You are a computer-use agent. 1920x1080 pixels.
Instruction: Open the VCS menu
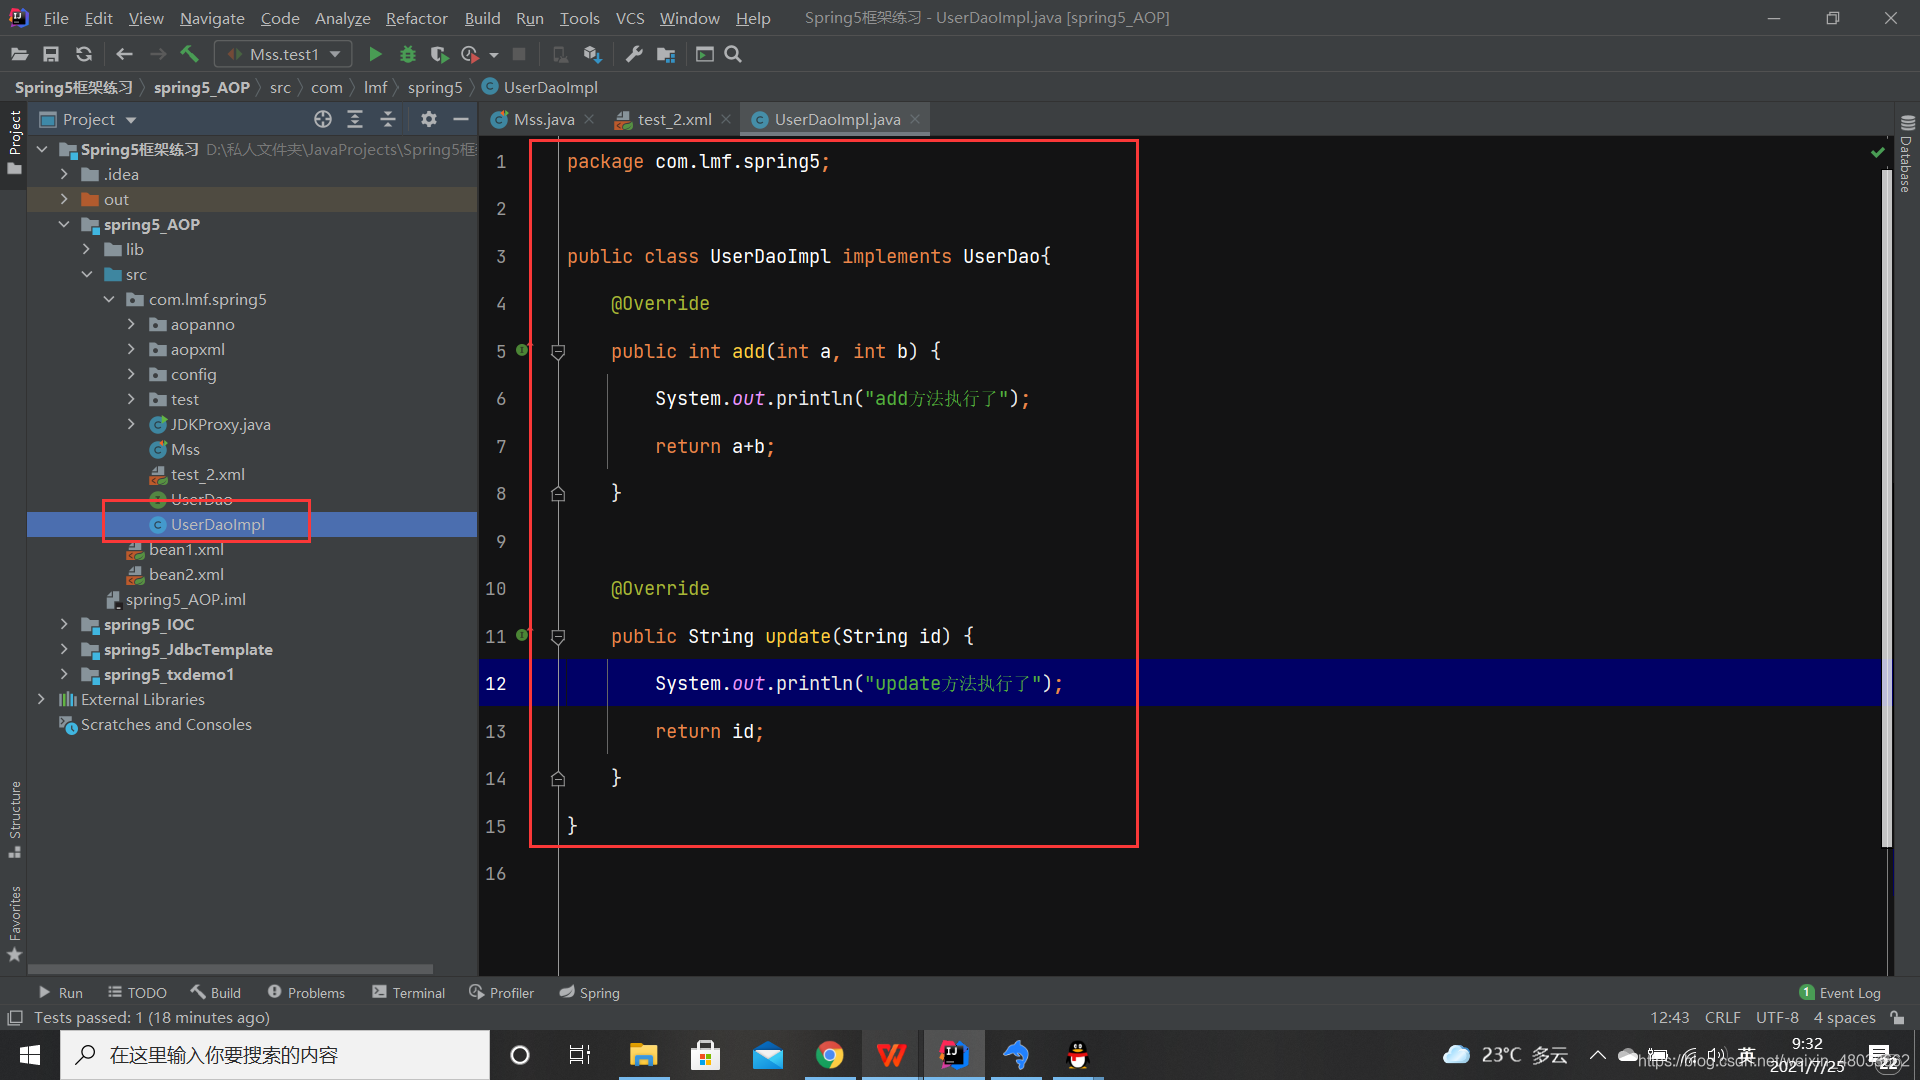pos(630,18)
